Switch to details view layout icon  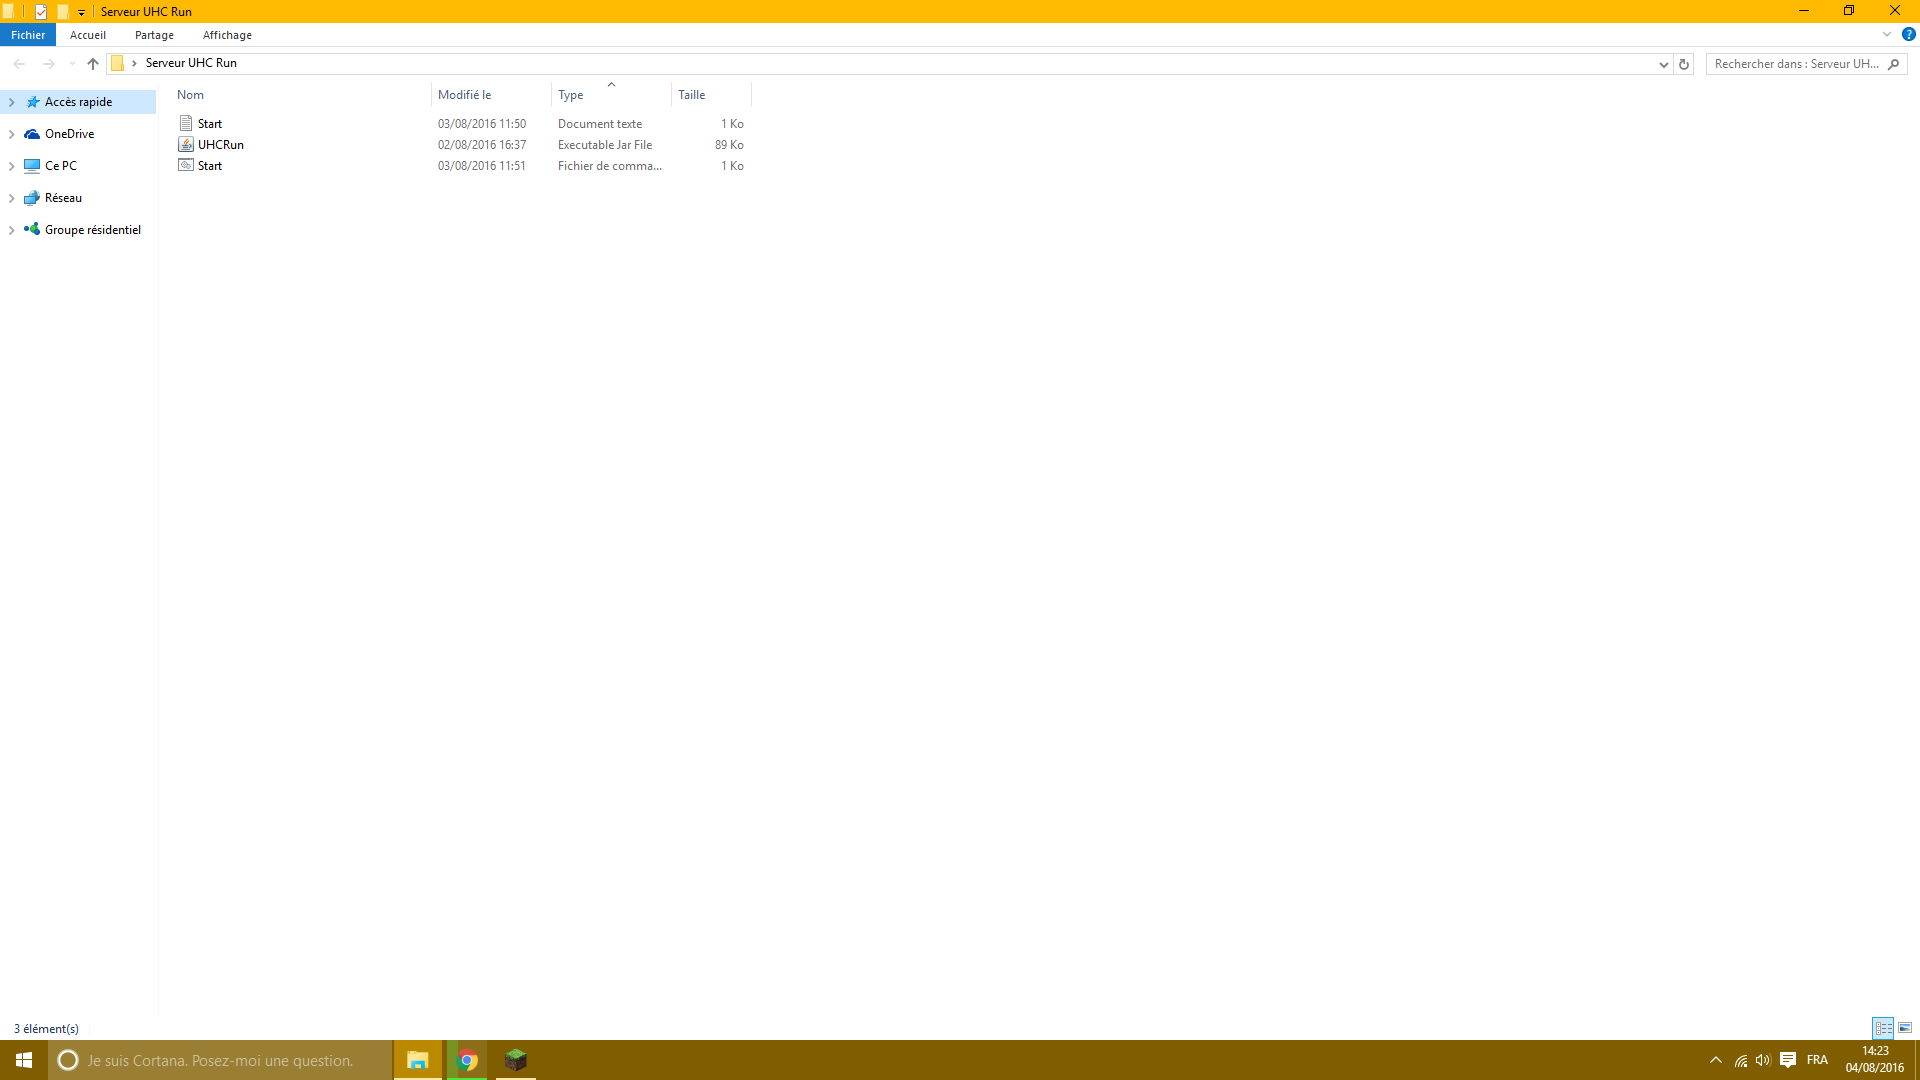click(1883, 1028)
